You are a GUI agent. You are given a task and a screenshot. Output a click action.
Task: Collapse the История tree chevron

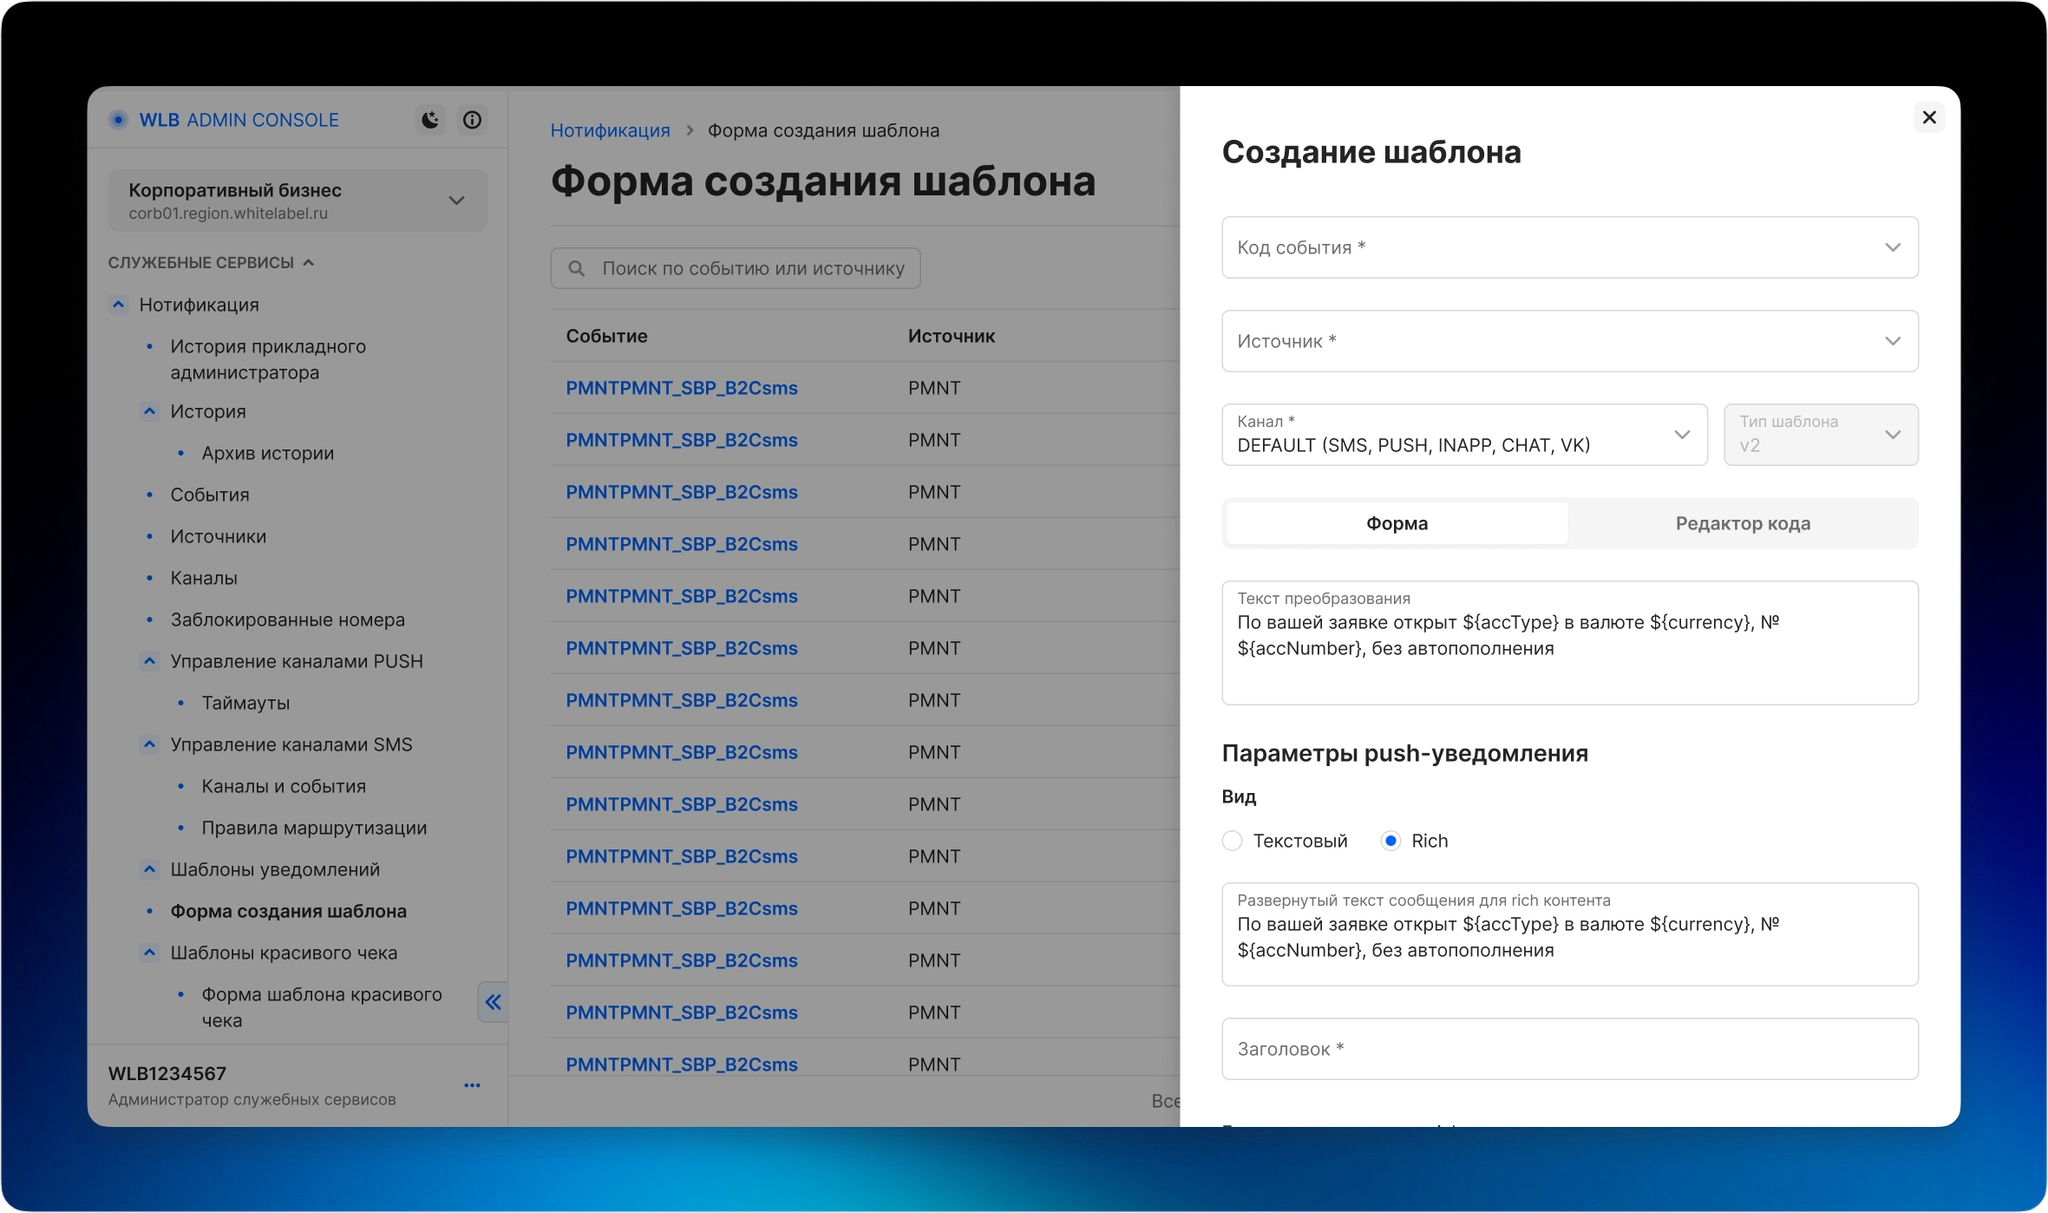[149, 411]
